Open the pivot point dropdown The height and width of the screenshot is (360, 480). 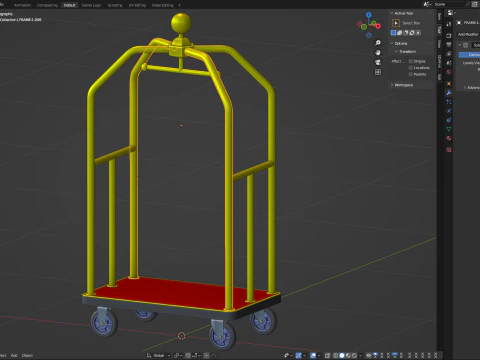tap(178, 355)
